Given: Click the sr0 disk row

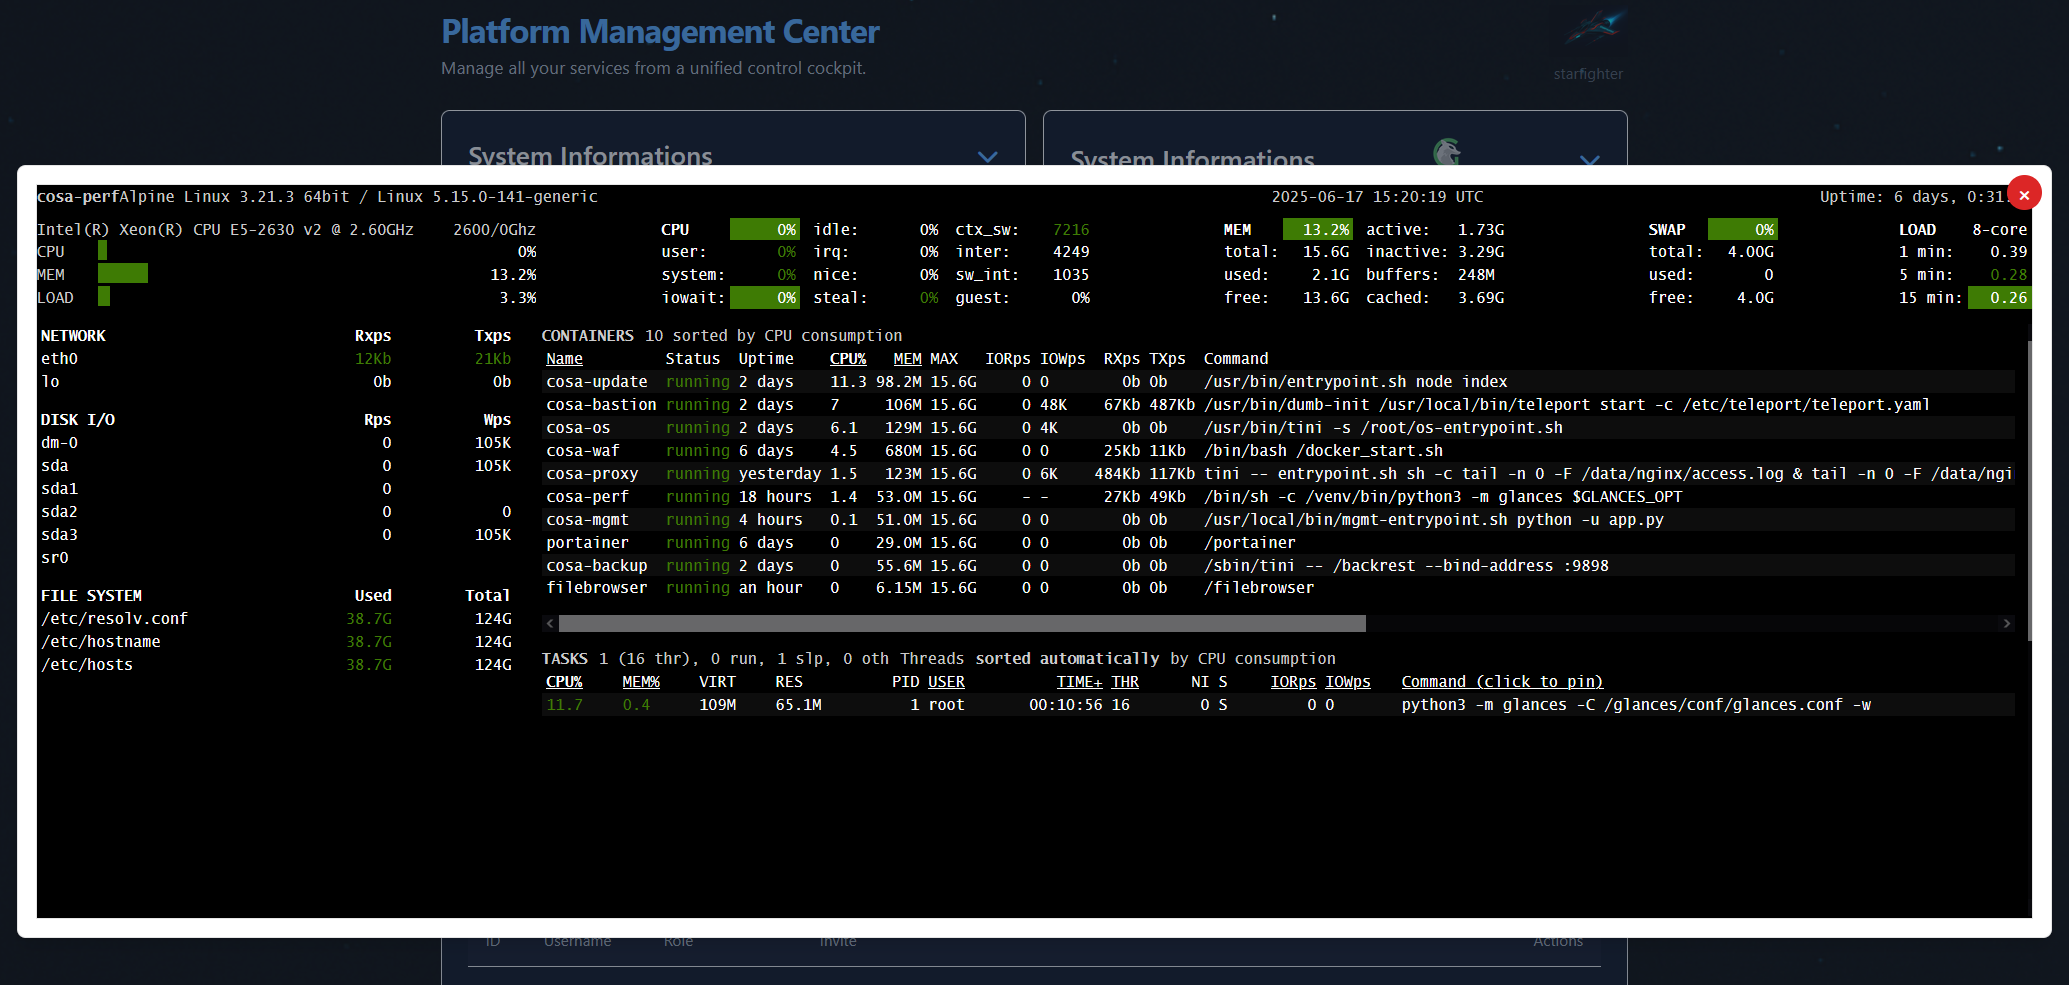Looking at the screenshot, I should click(276, 557).
